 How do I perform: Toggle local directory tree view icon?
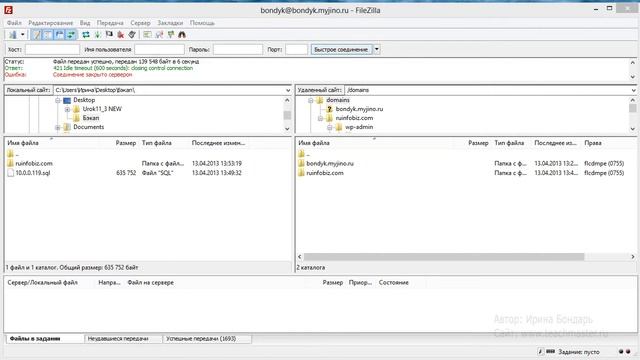(x=48, y=35)
